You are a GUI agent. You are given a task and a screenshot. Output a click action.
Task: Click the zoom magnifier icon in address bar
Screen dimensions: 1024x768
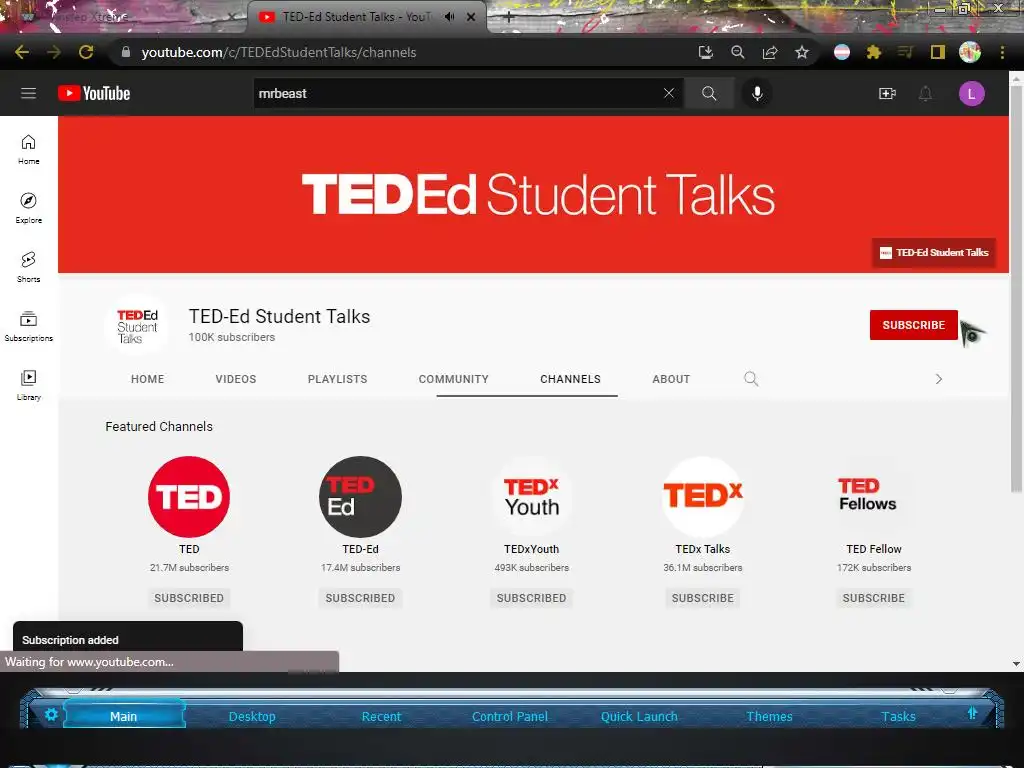pyautogui.click(x=738, y=52)
